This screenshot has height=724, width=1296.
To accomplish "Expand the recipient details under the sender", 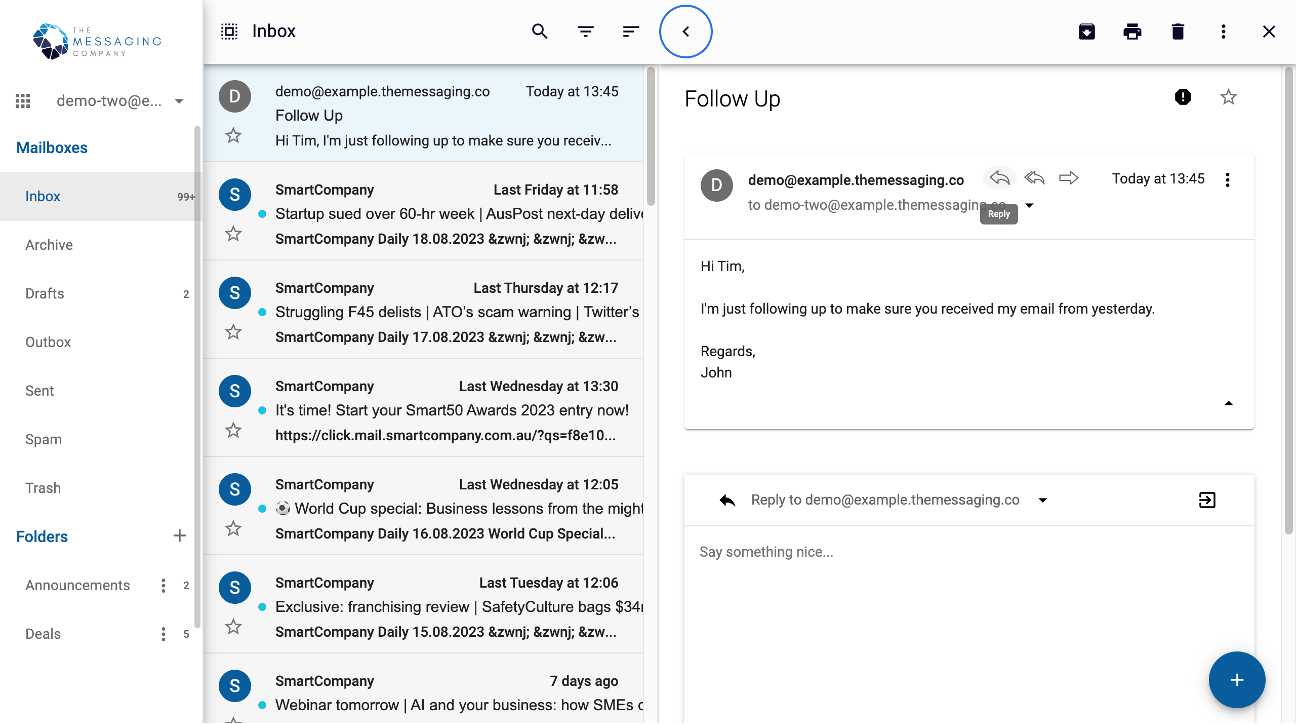I will click(1028, 205).
